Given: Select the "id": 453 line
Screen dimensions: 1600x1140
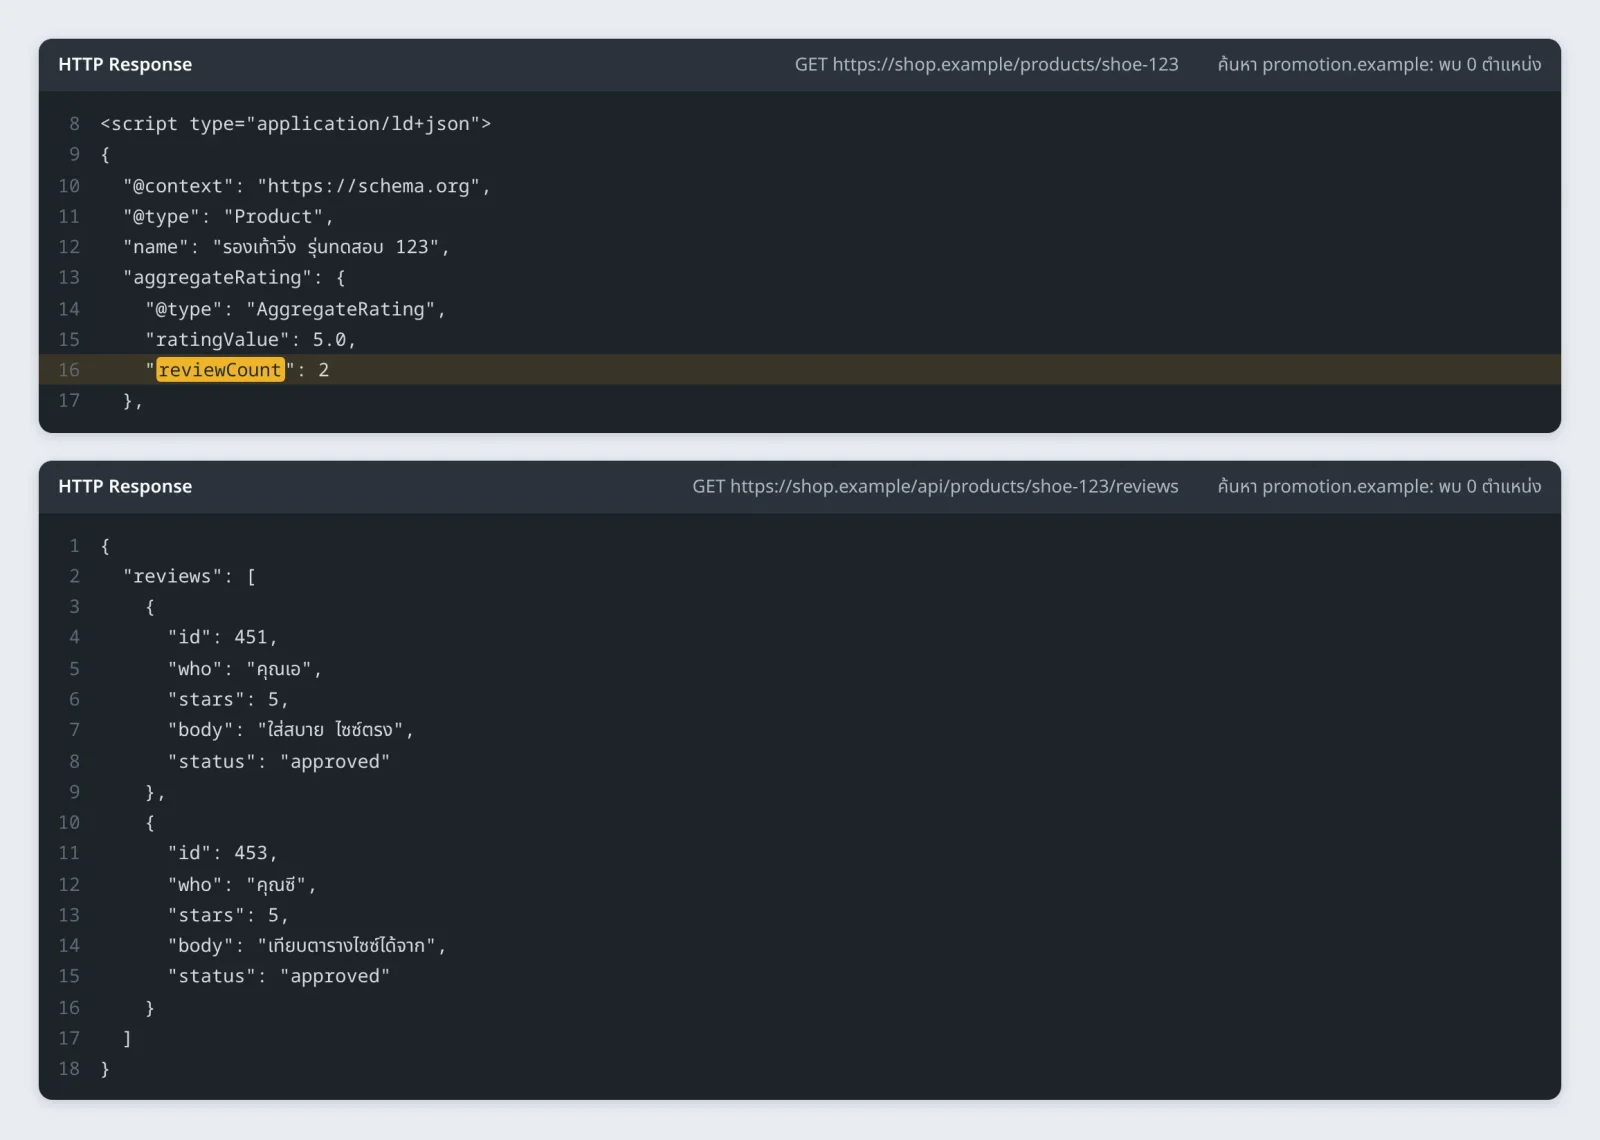Looking at the screenshot, I should click(222, 853).
